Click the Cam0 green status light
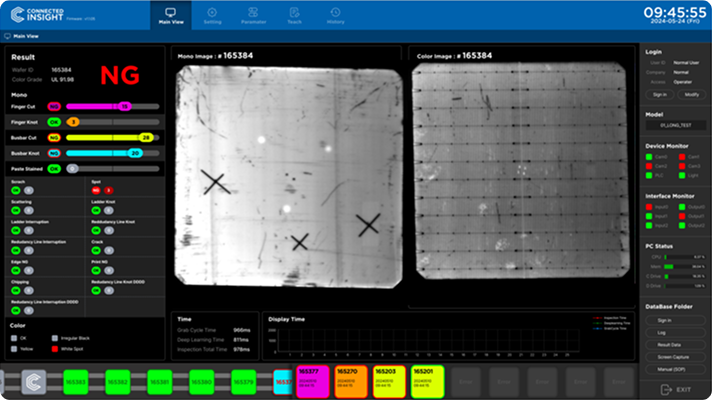712x400 pixels. pyautogui.click(x=649, y=157)
